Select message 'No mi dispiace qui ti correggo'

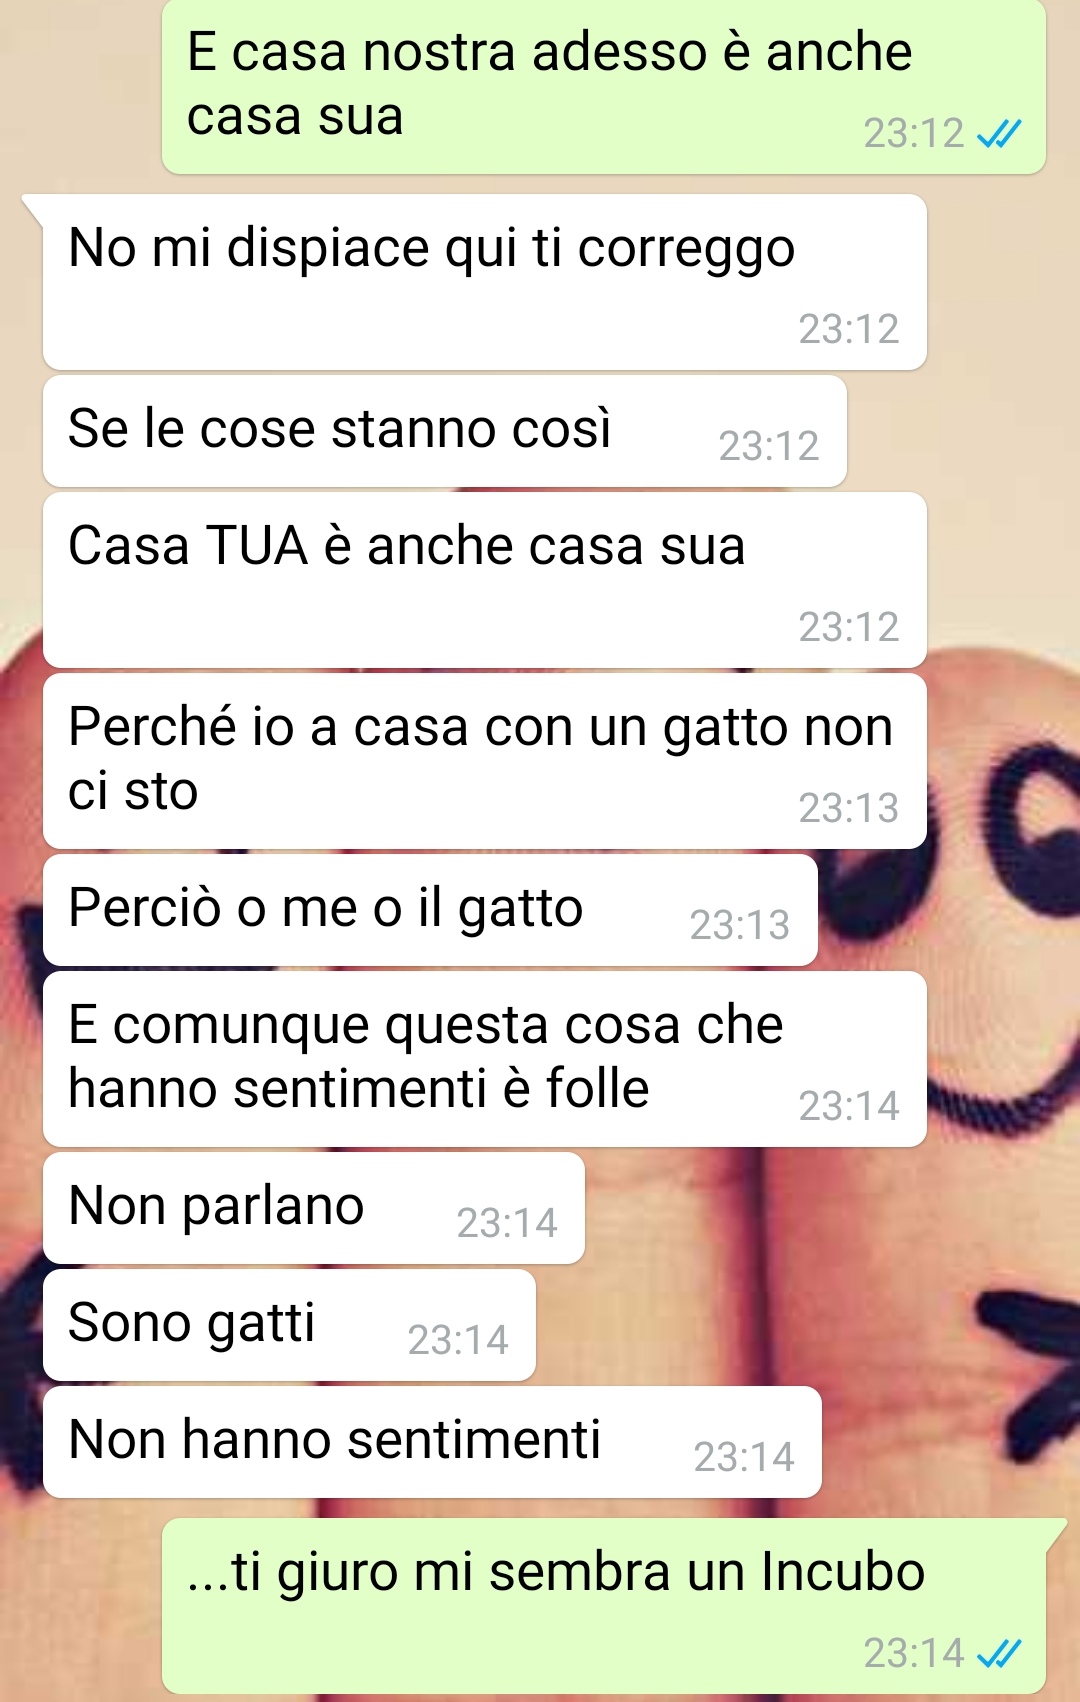pos(485,282)
